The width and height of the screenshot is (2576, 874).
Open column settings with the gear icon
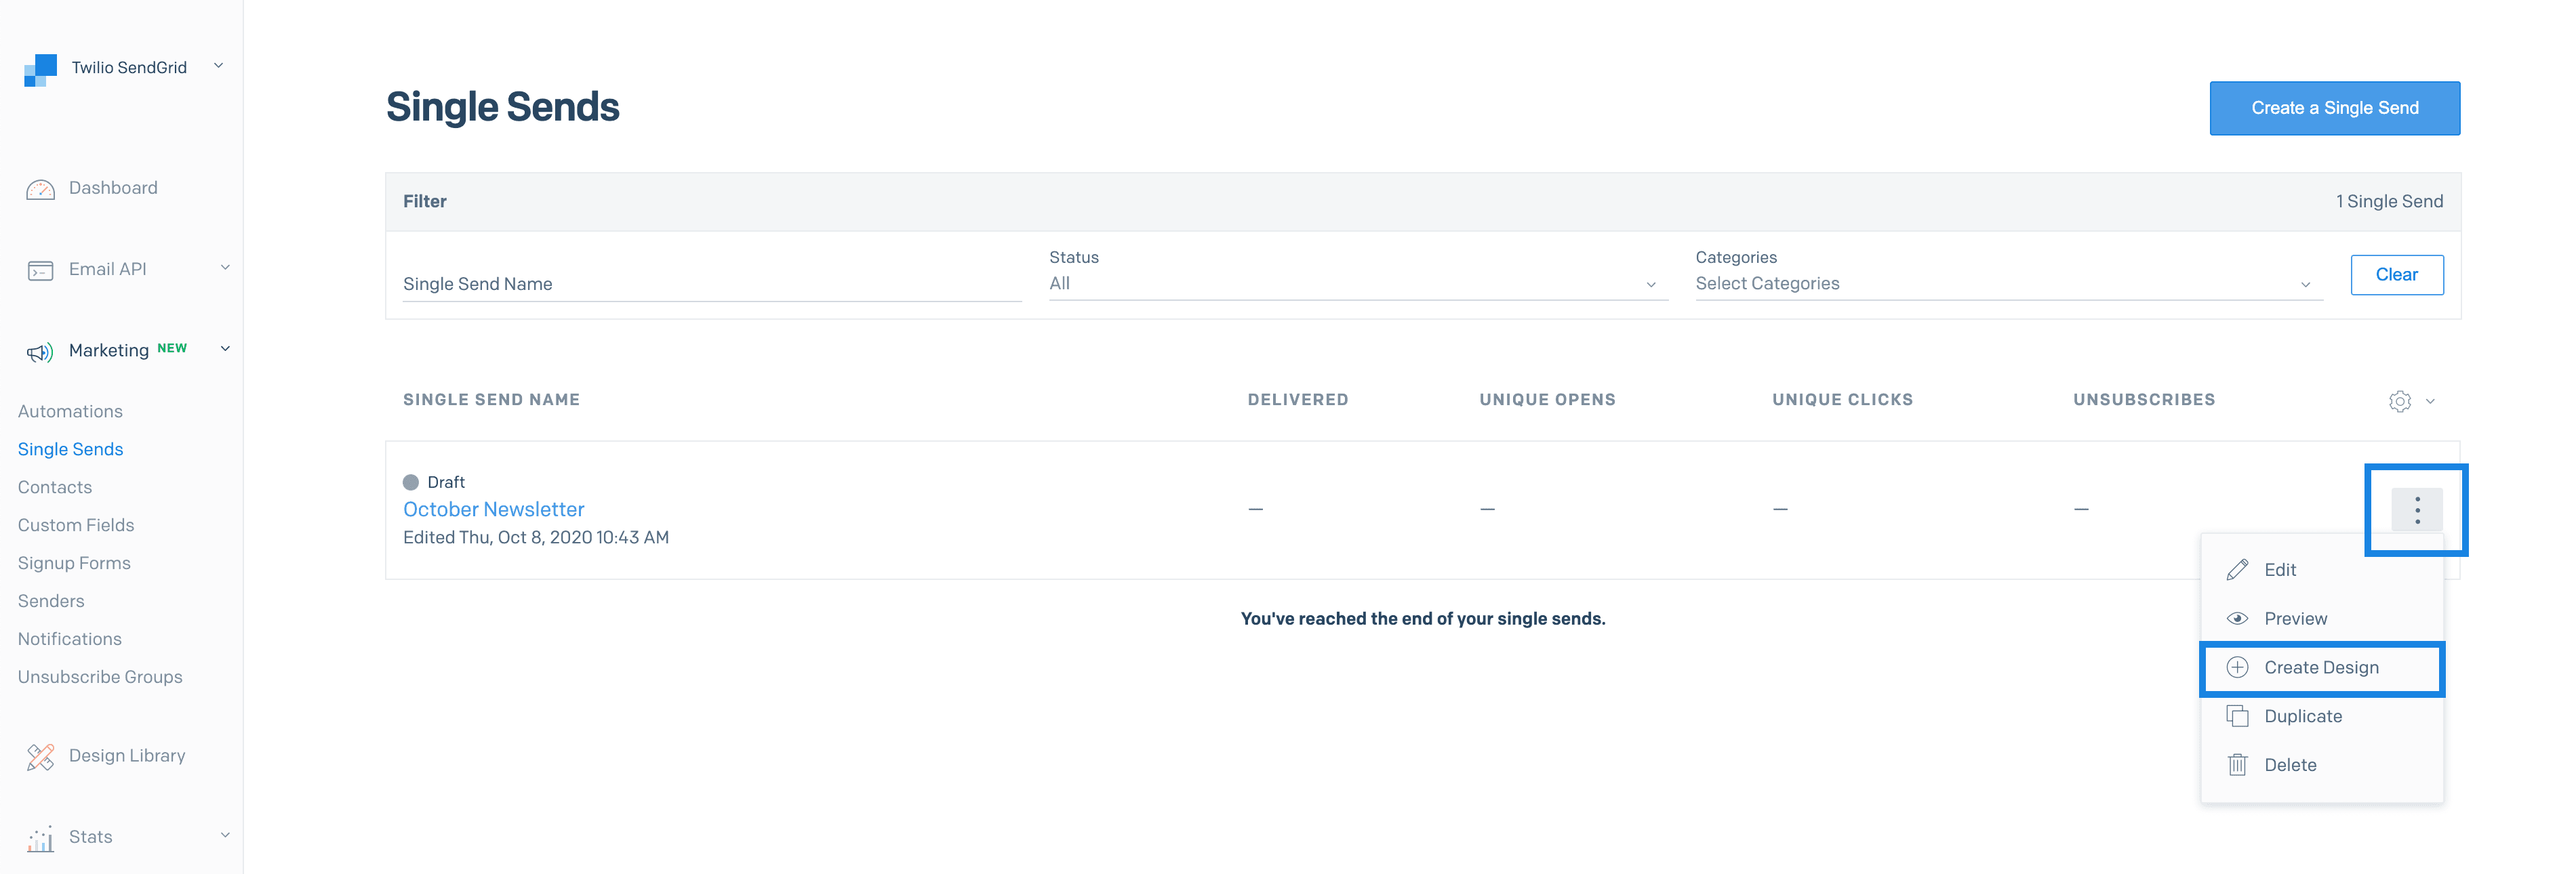coord(2399,401)
